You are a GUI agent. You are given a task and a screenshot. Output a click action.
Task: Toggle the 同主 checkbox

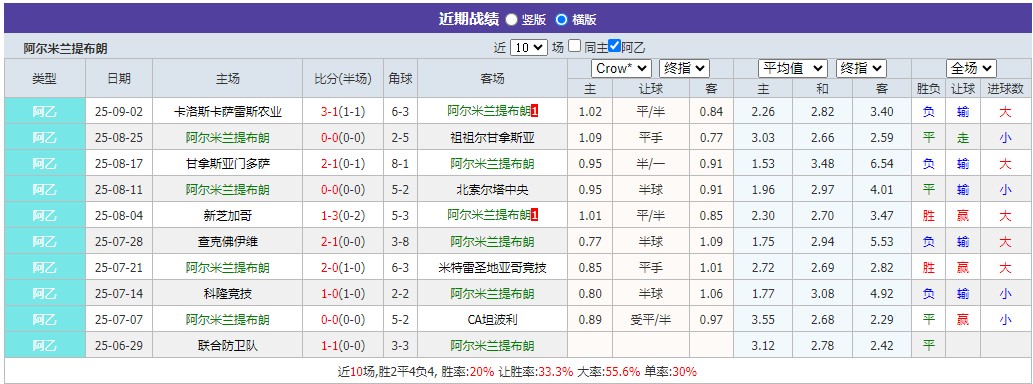[x=574, y=46]
